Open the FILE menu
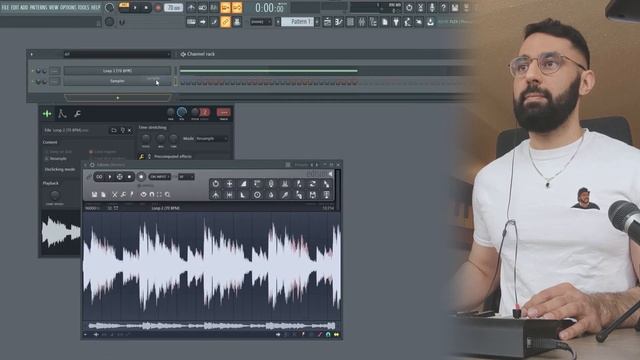The image size is (640, 360). 5,7
